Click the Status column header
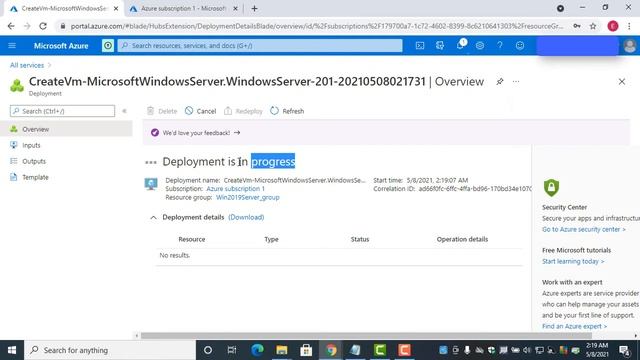 [360, 239]
